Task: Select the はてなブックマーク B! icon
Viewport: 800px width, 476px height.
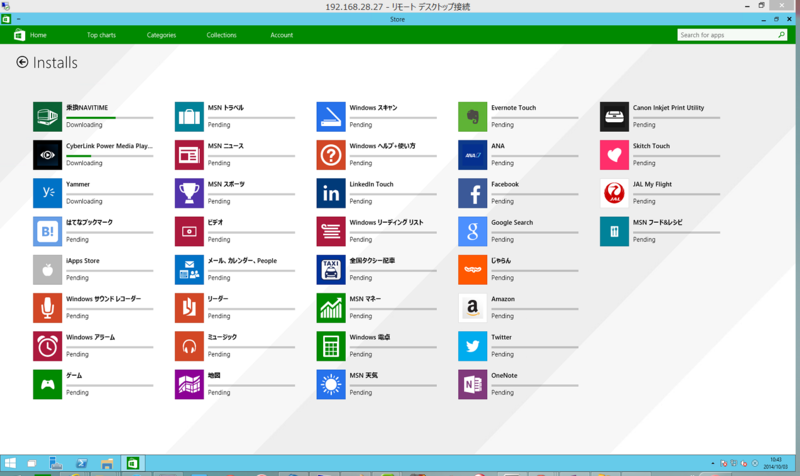Action: pos(47,232)
